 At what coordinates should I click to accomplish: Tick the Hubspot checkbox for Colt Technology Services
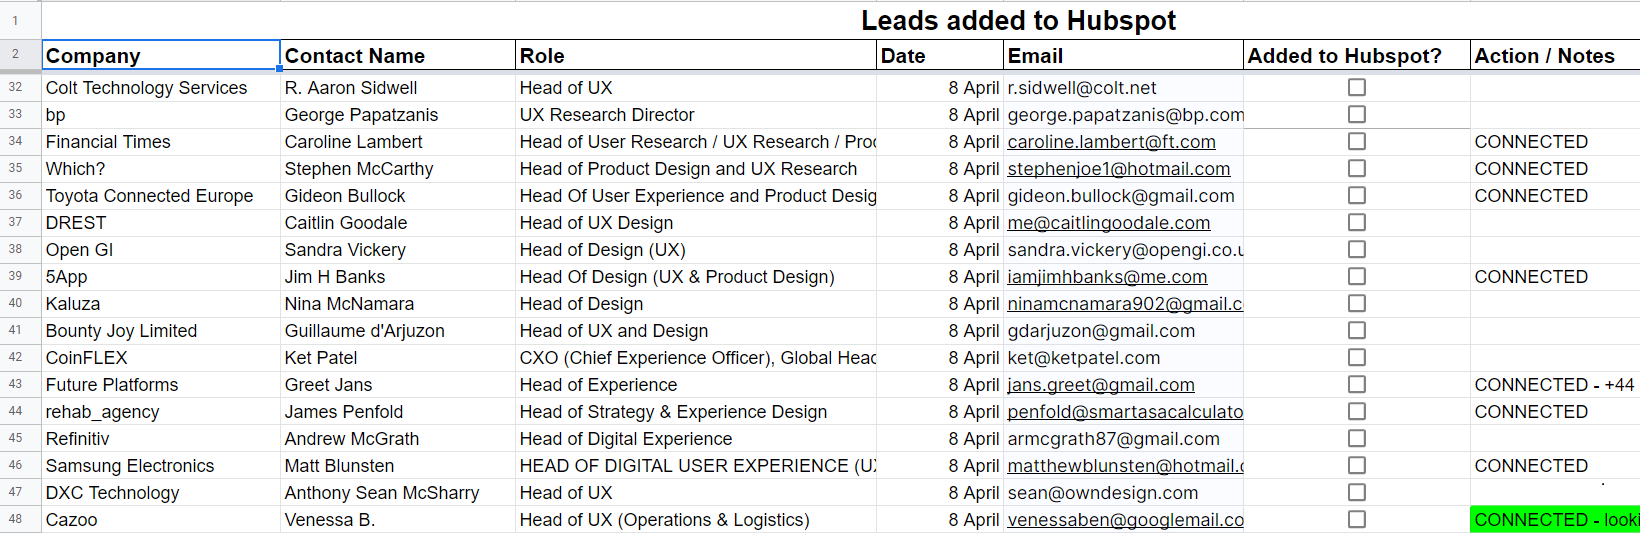[x=1356, y=88]
